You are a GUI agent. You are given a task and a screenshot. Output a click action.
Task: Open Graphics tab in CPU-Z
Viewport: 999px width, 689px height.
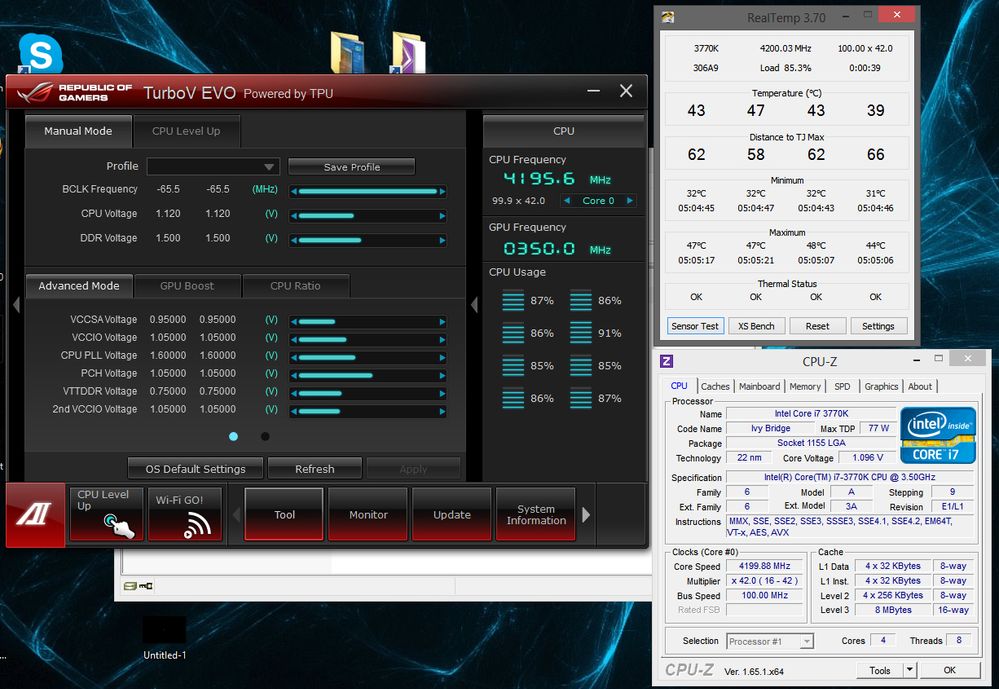click(881, 386)
